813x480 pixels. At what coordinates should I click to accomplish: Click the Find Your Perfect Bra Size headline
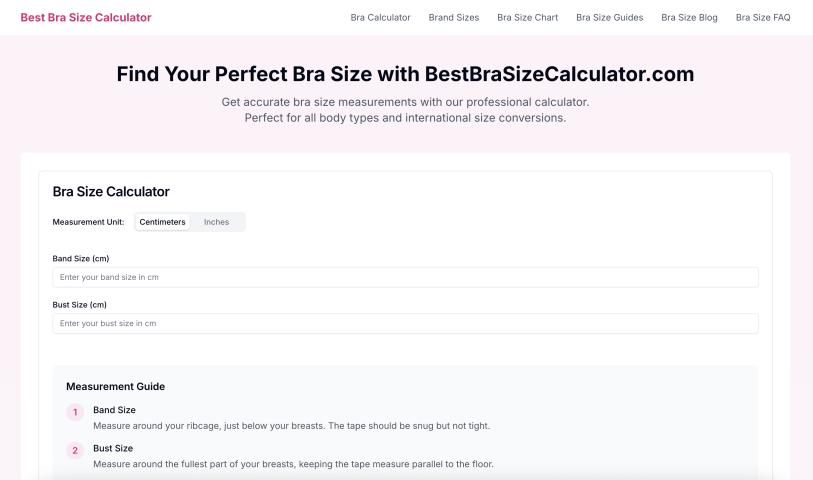coord(405,74)
